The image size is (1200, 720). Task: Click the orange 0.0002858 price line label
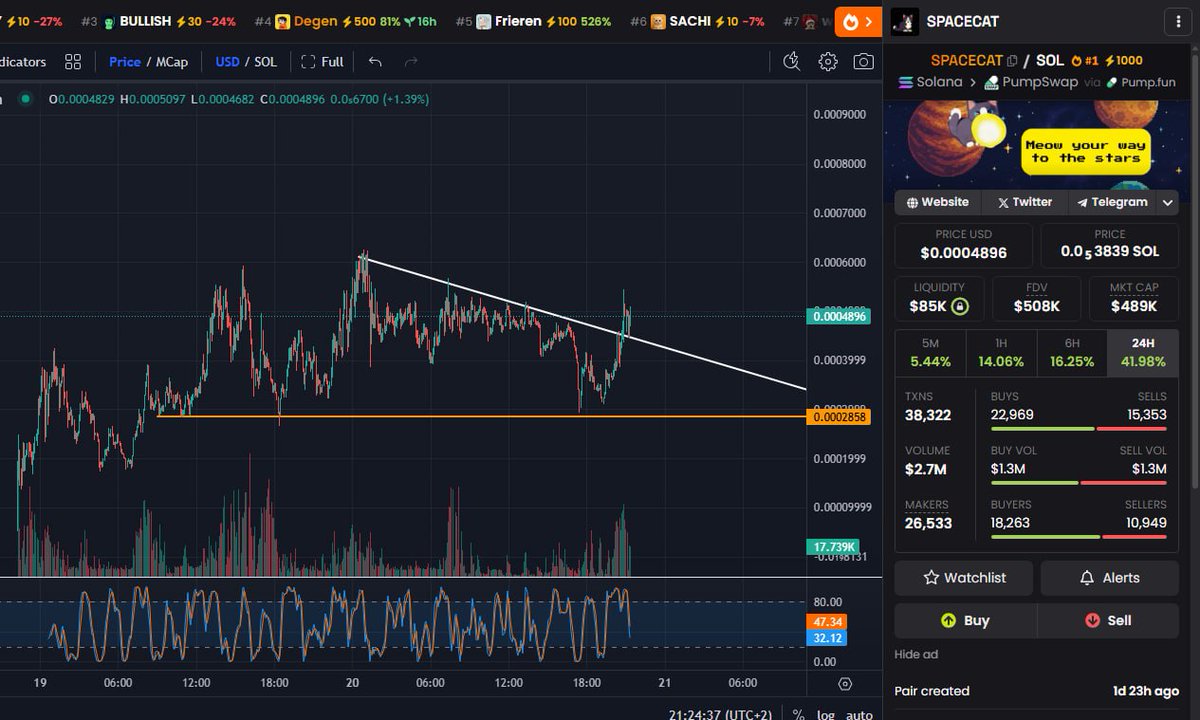tap(838, 417)
